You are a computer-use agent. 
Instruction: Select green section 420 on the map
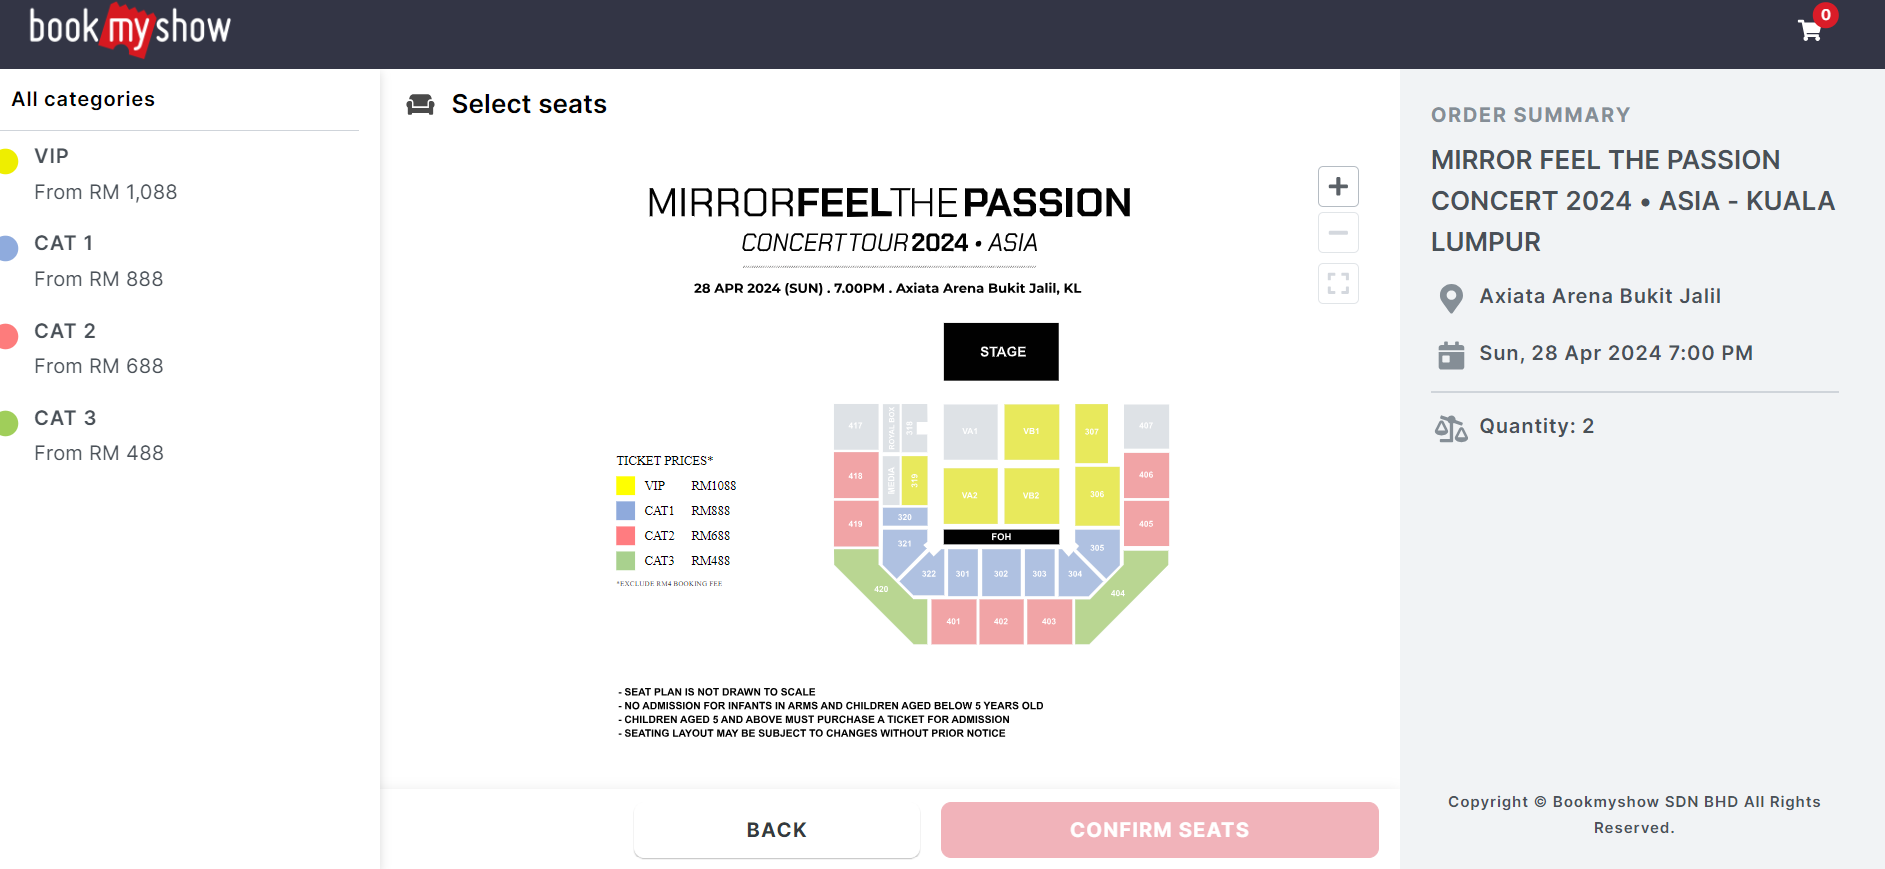tap(880, 592)
